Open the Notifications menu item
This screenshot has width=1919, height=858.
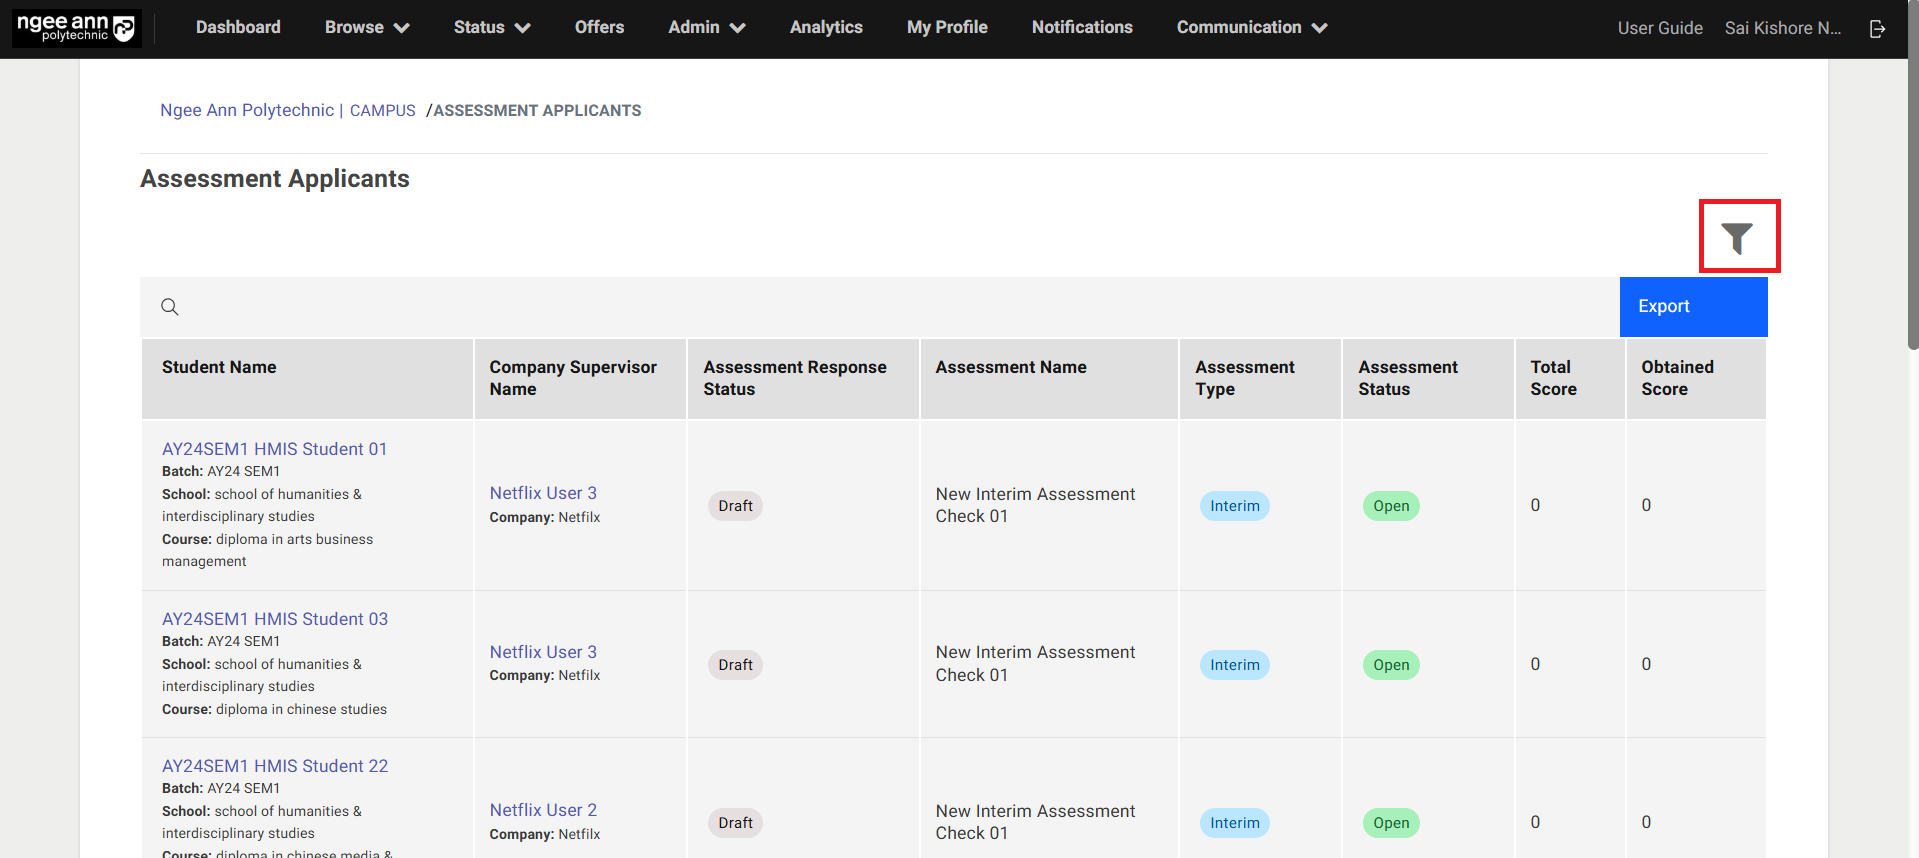(1081, 28)
